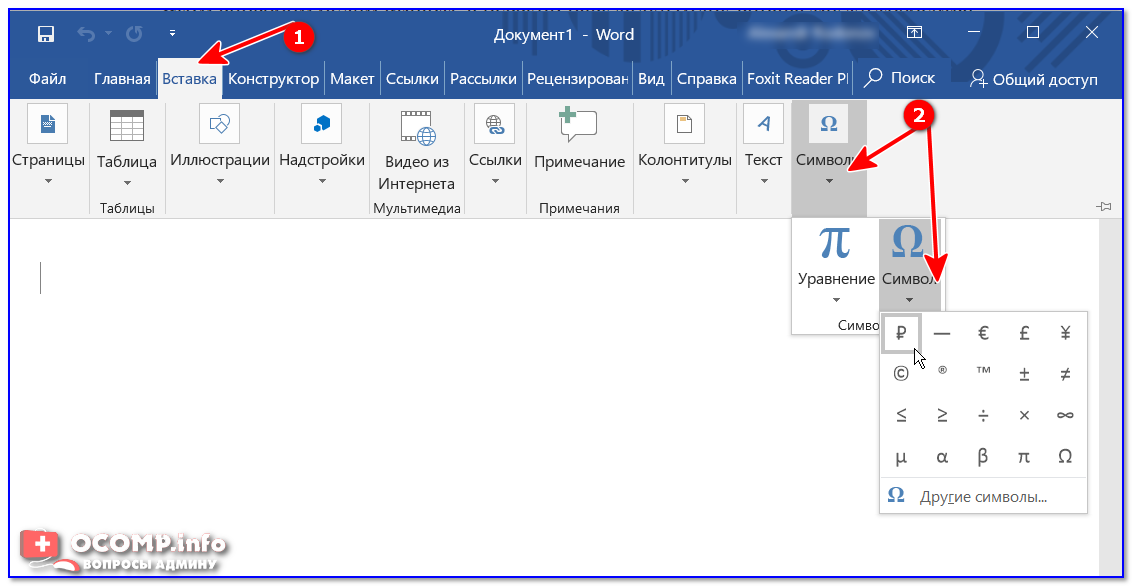
Task: Click the Символ omega button in popup
Action: [x=909, y=263]
